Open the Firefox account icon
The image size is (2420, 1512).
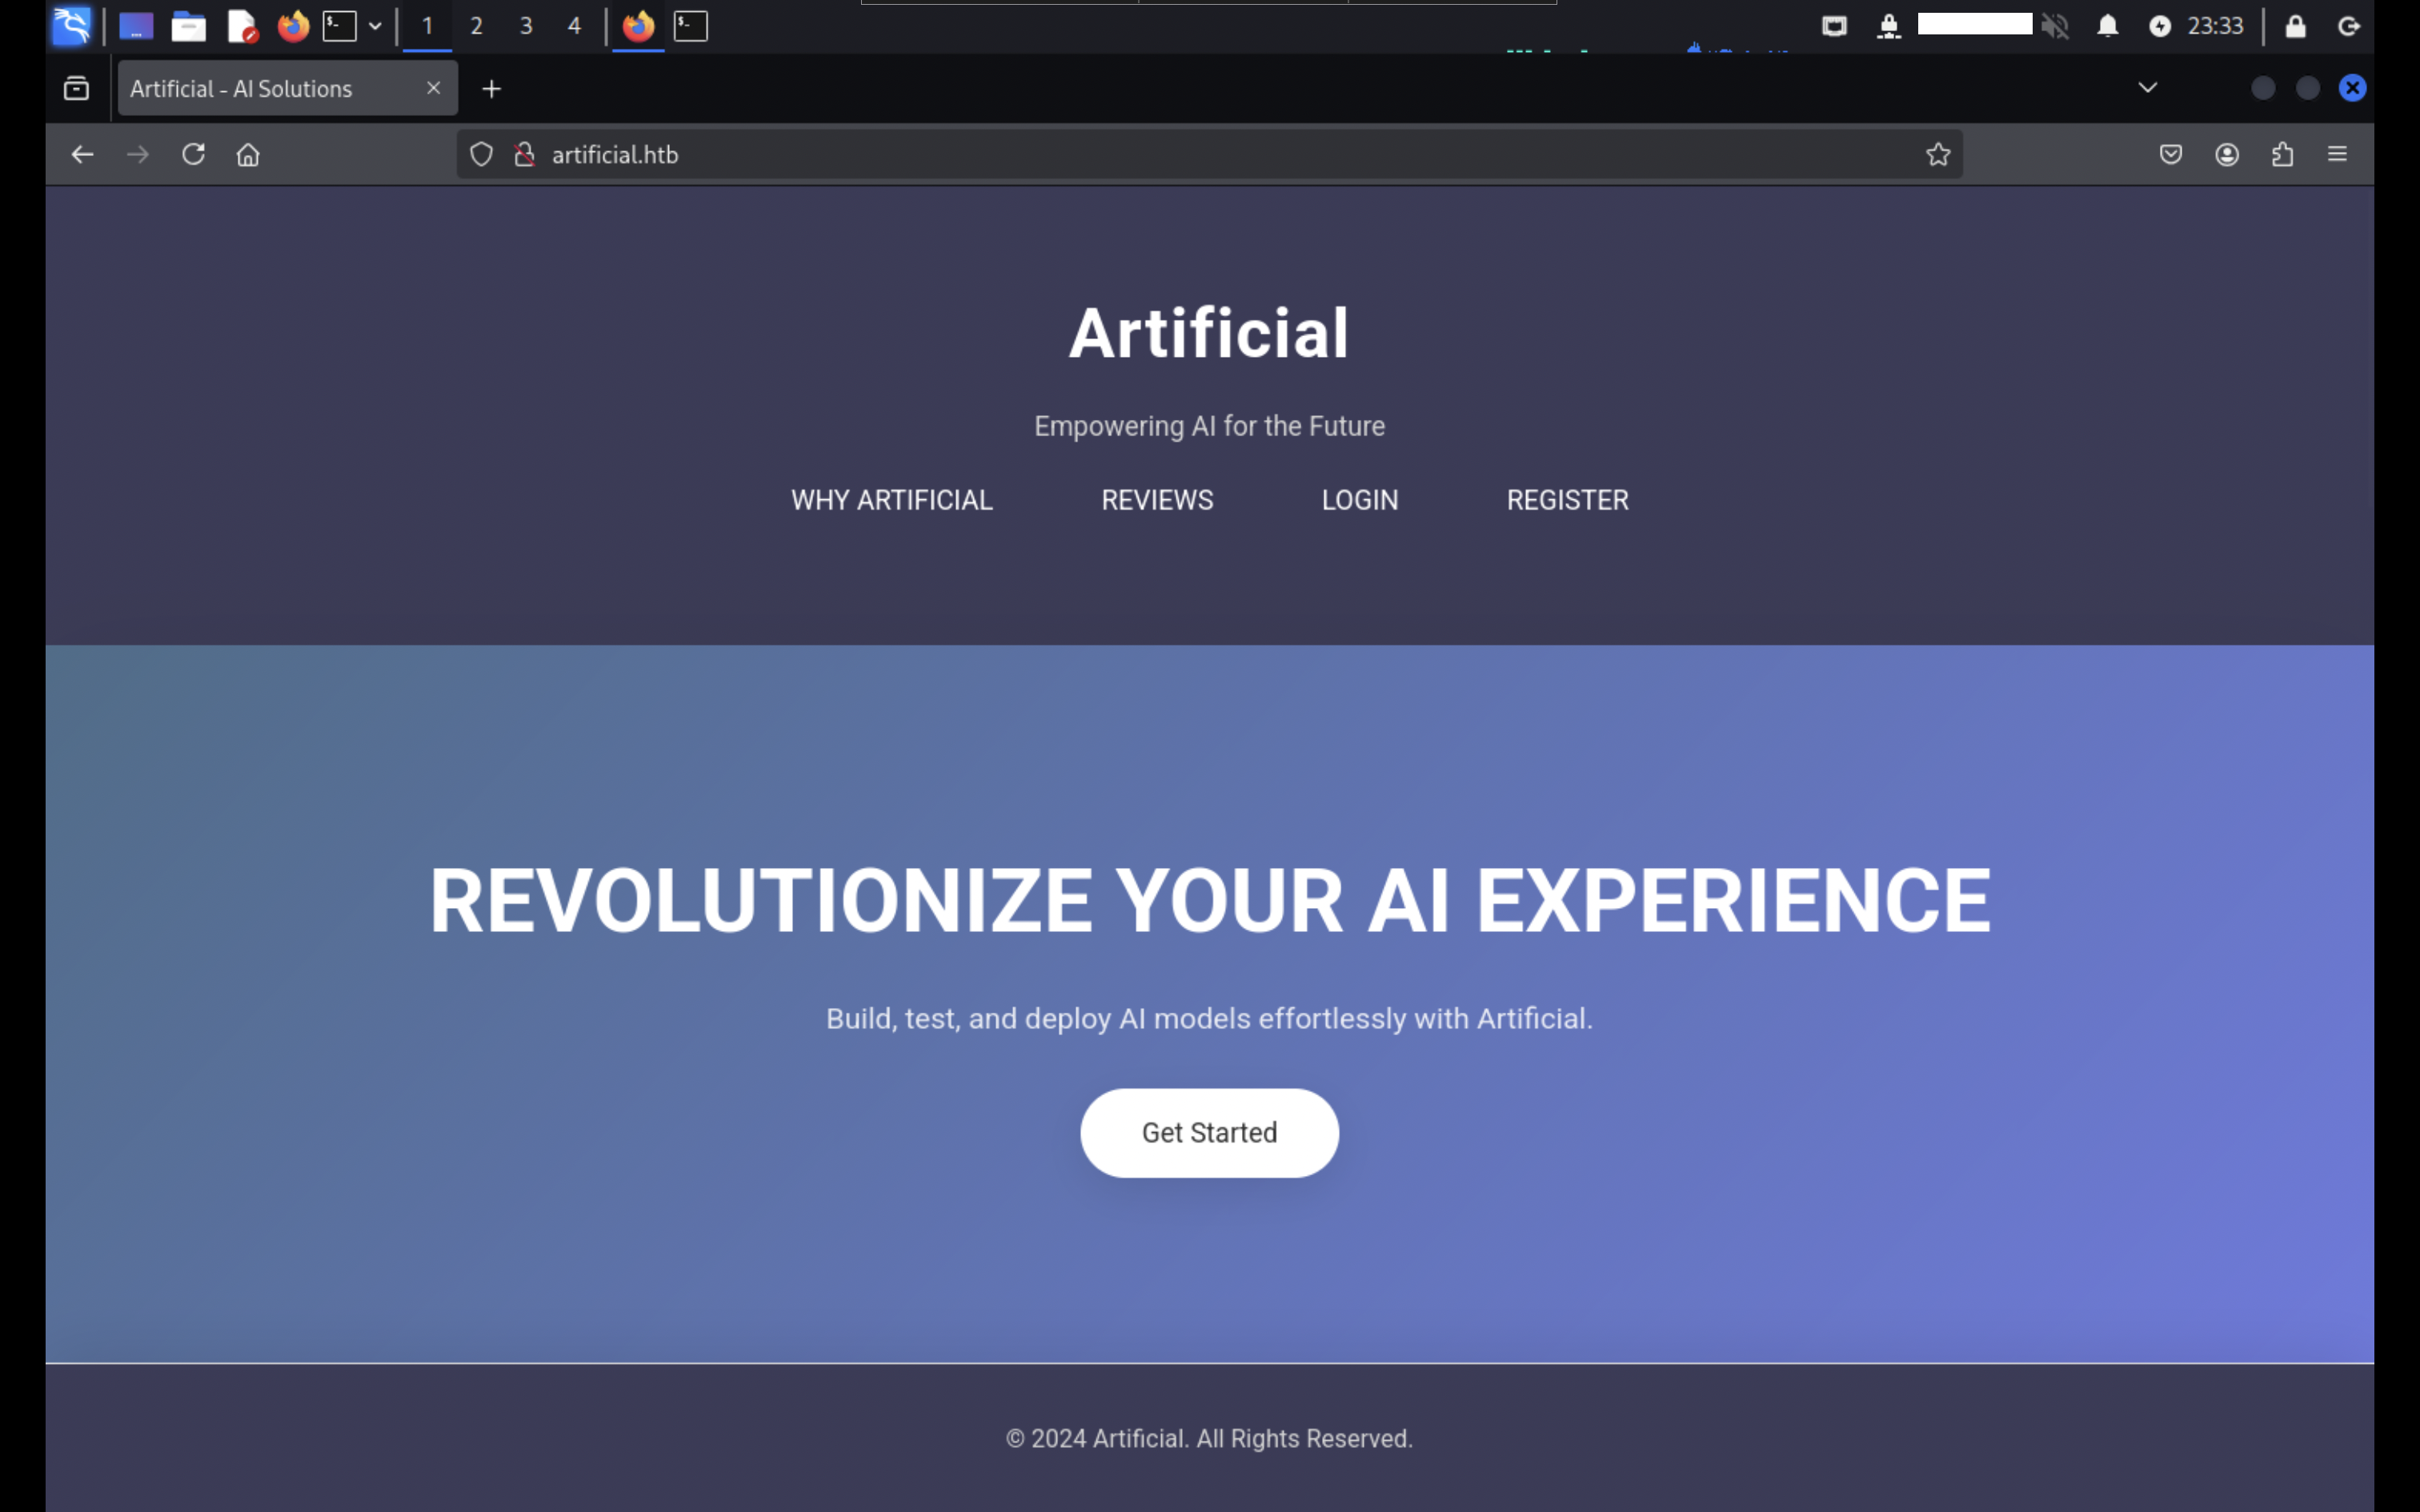point(2226,154)
